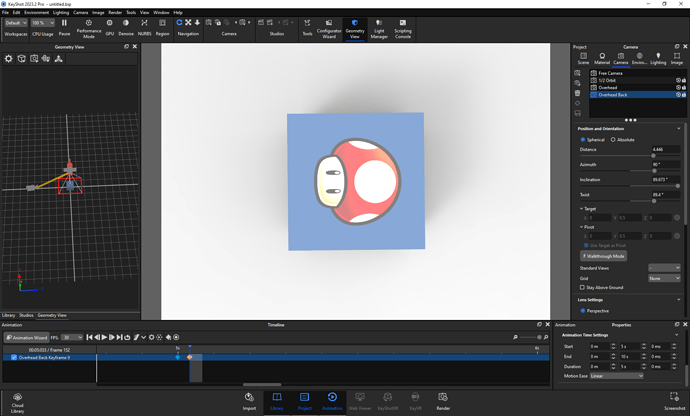The height and width of the screenshot is (416, 690).
Task: Toggle the Geometry View window
Action: [355, 28]
